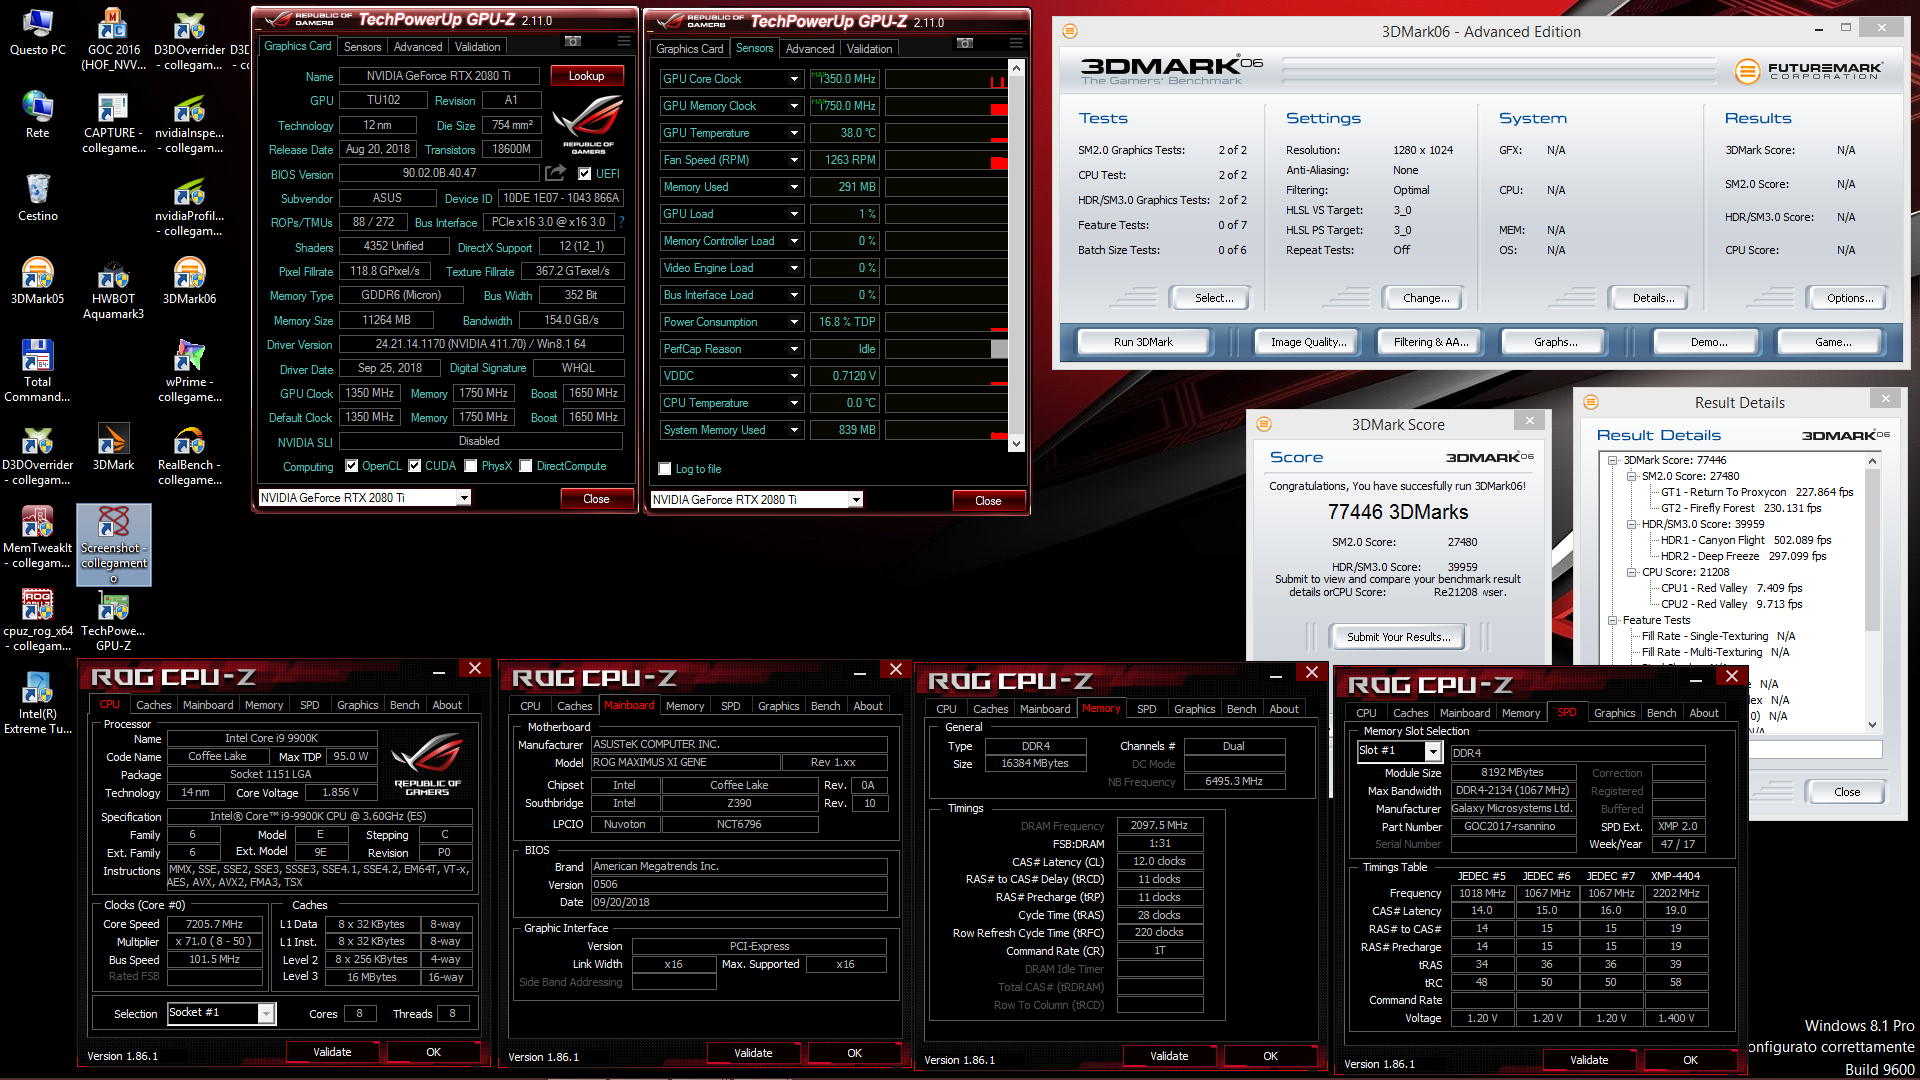
Task: Click Image Quality button in 3DMark06
Action: 1308,342
